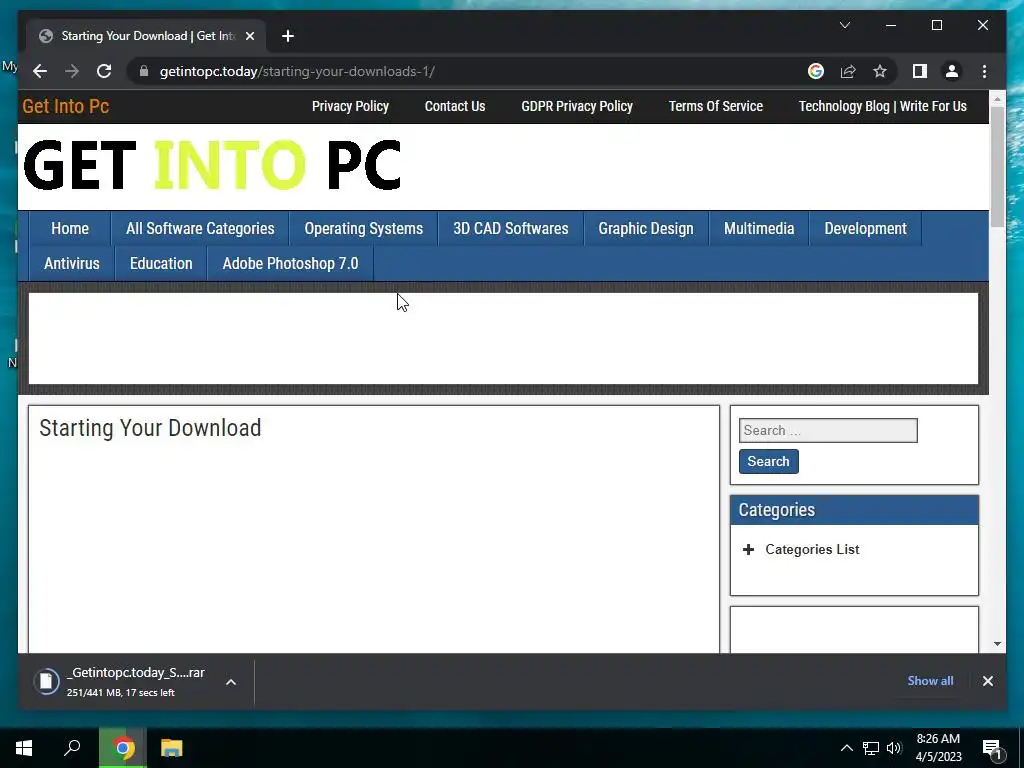1024x768 pixels.
Task: Click the Chrome taskbar icon
Action: coord(123,748)
